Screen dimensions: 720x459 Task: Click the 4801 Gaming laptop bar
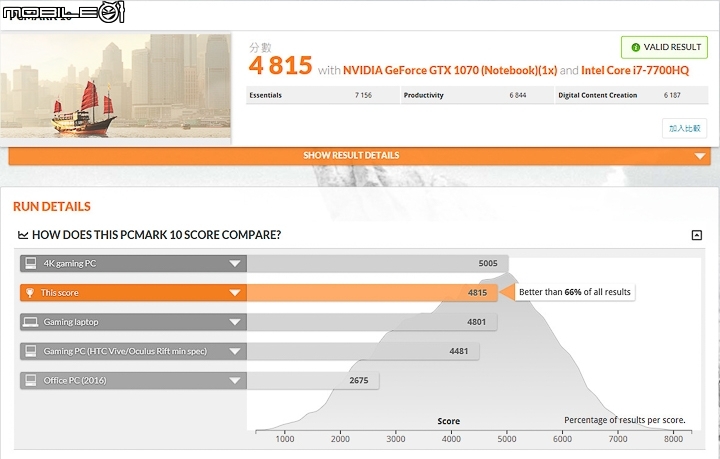[372, 322]
